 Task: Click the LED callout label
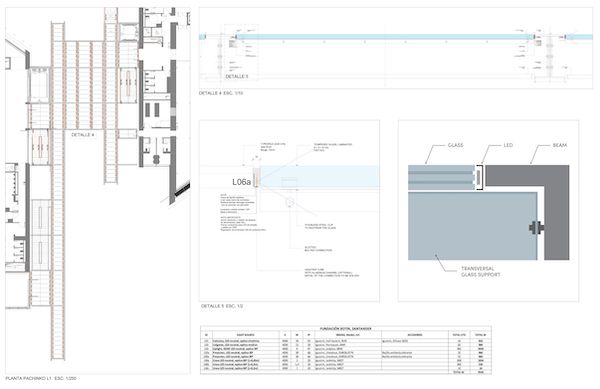[x=508, y=145]
